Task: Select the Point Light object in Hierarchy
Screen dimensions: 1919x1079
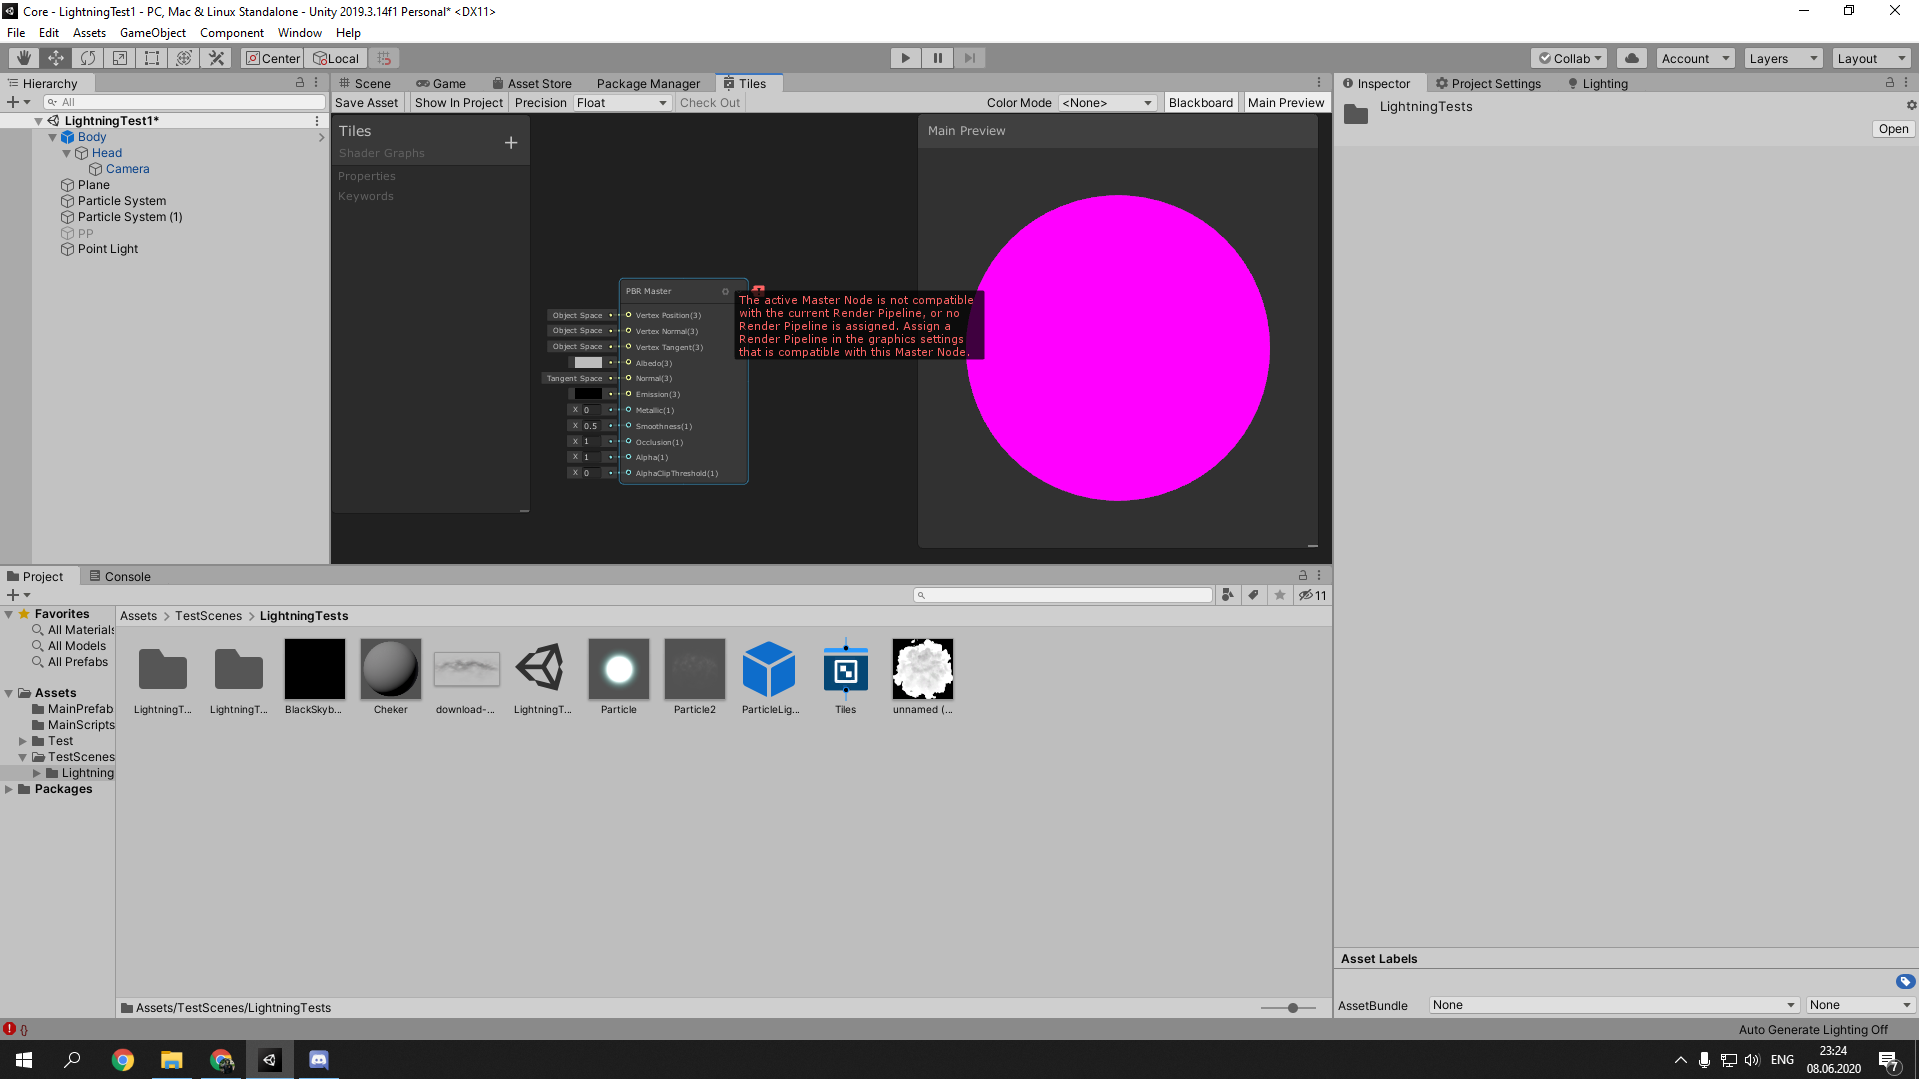Action: coord(108,249)
